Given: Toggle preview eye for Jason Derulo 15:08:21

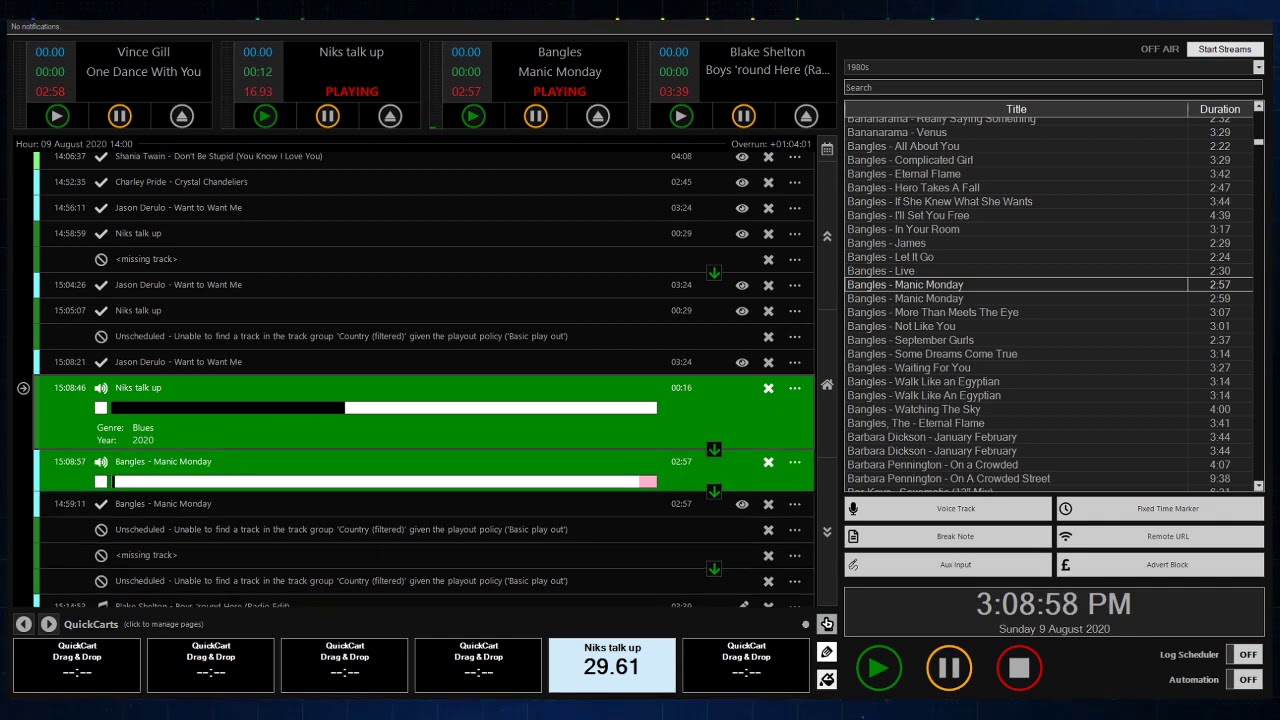Looking at the screenshot, I should coord(742,363).
